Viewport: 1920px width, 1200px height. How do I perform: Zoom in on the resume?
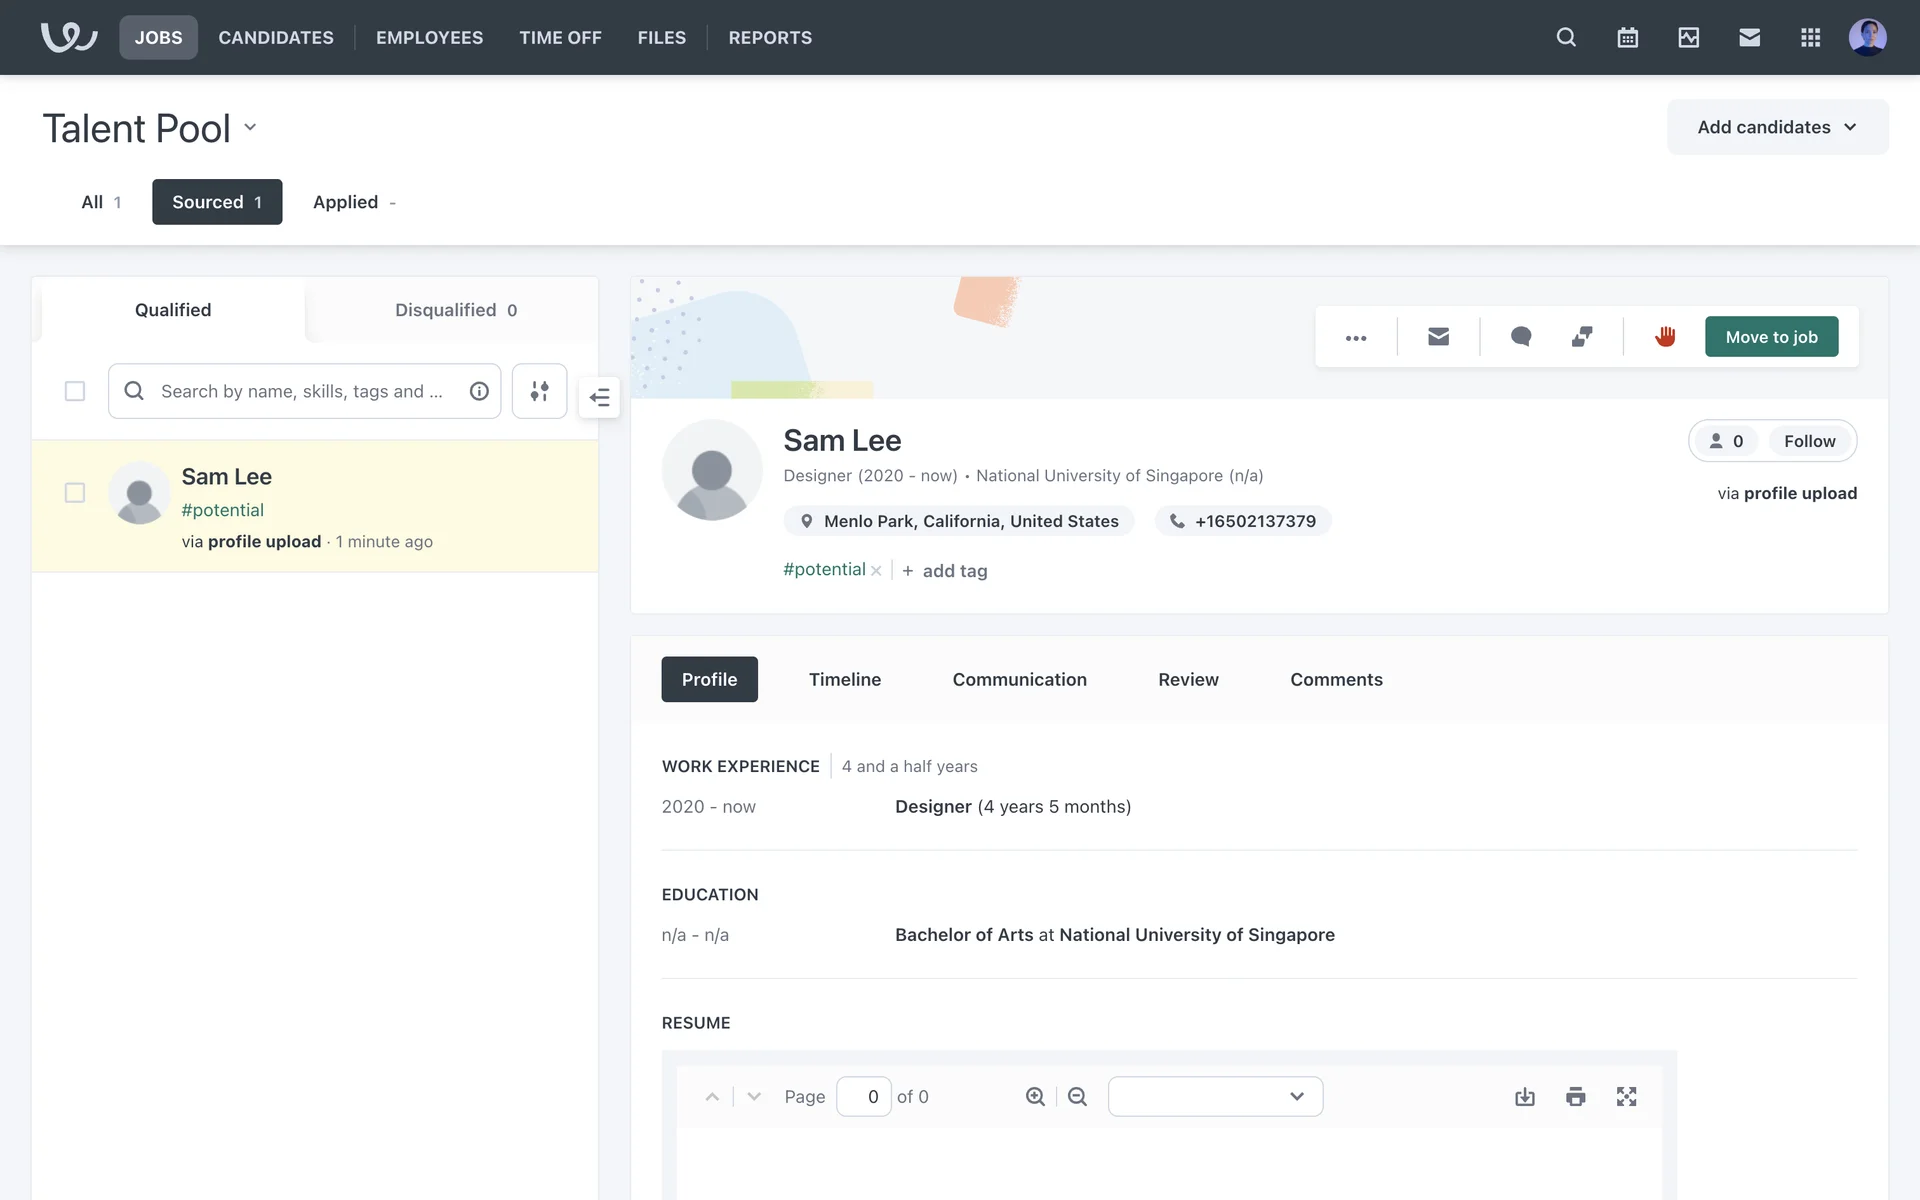tap(1035, 1097)
